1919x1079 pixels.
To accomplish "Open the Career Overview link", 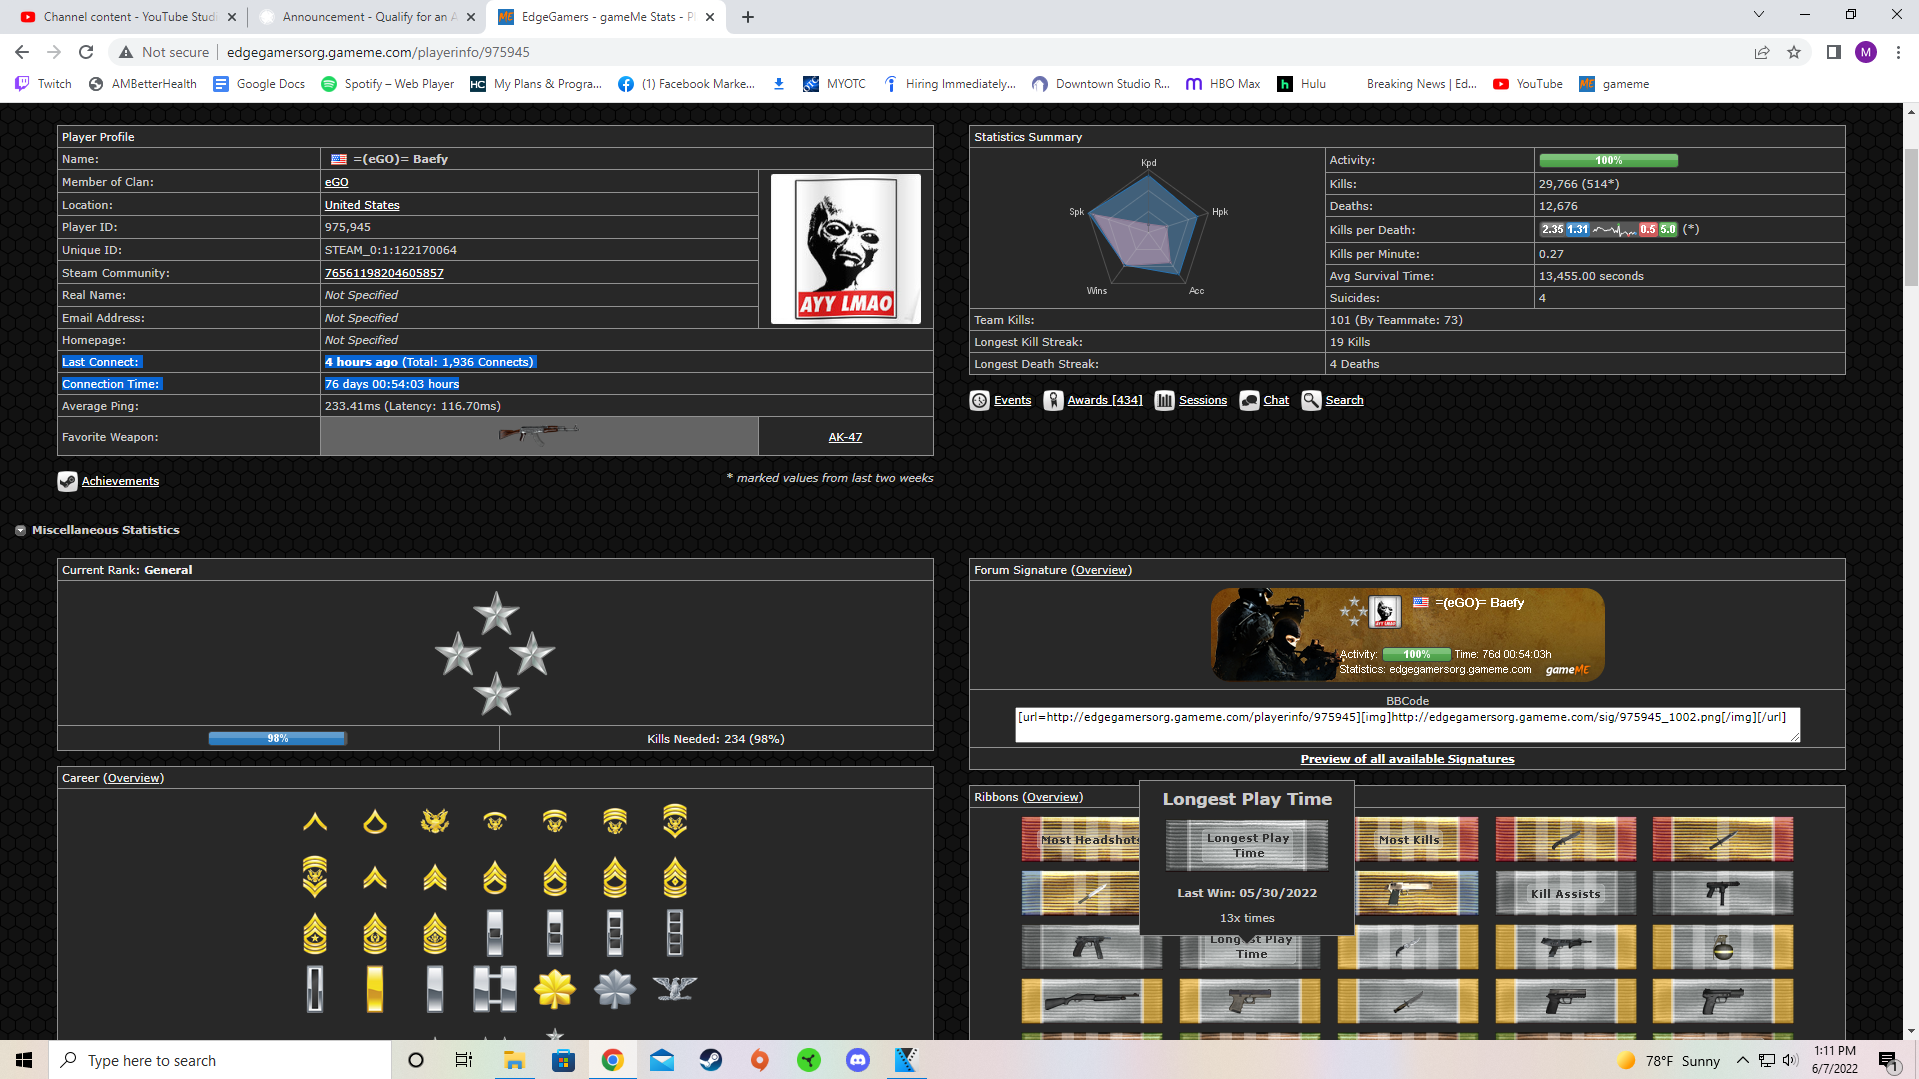I will pyautogui.click(x=134, y=778).
